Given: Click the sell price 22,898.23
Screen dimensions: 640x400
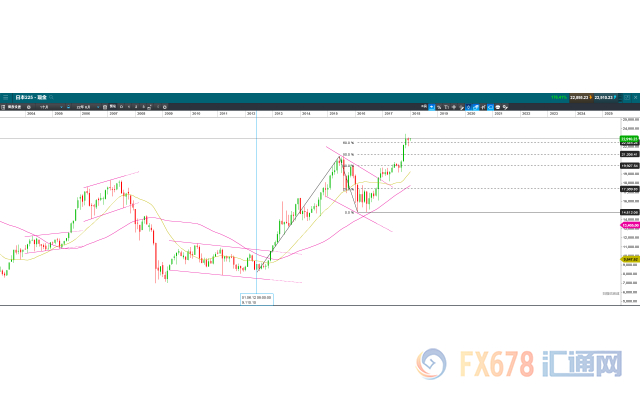Looking at the screenshot, I should [x=575, y=96].
